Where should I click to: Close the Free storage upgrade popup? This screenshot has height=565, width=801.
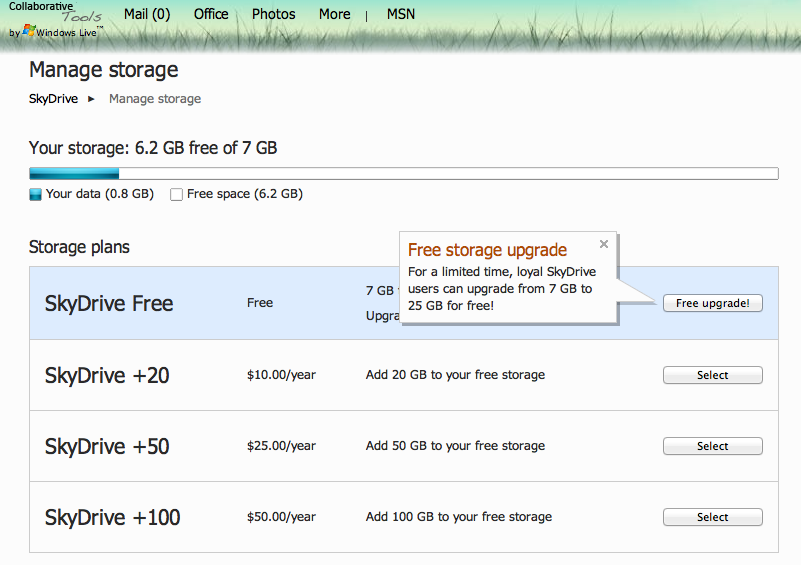click(604, 244)
